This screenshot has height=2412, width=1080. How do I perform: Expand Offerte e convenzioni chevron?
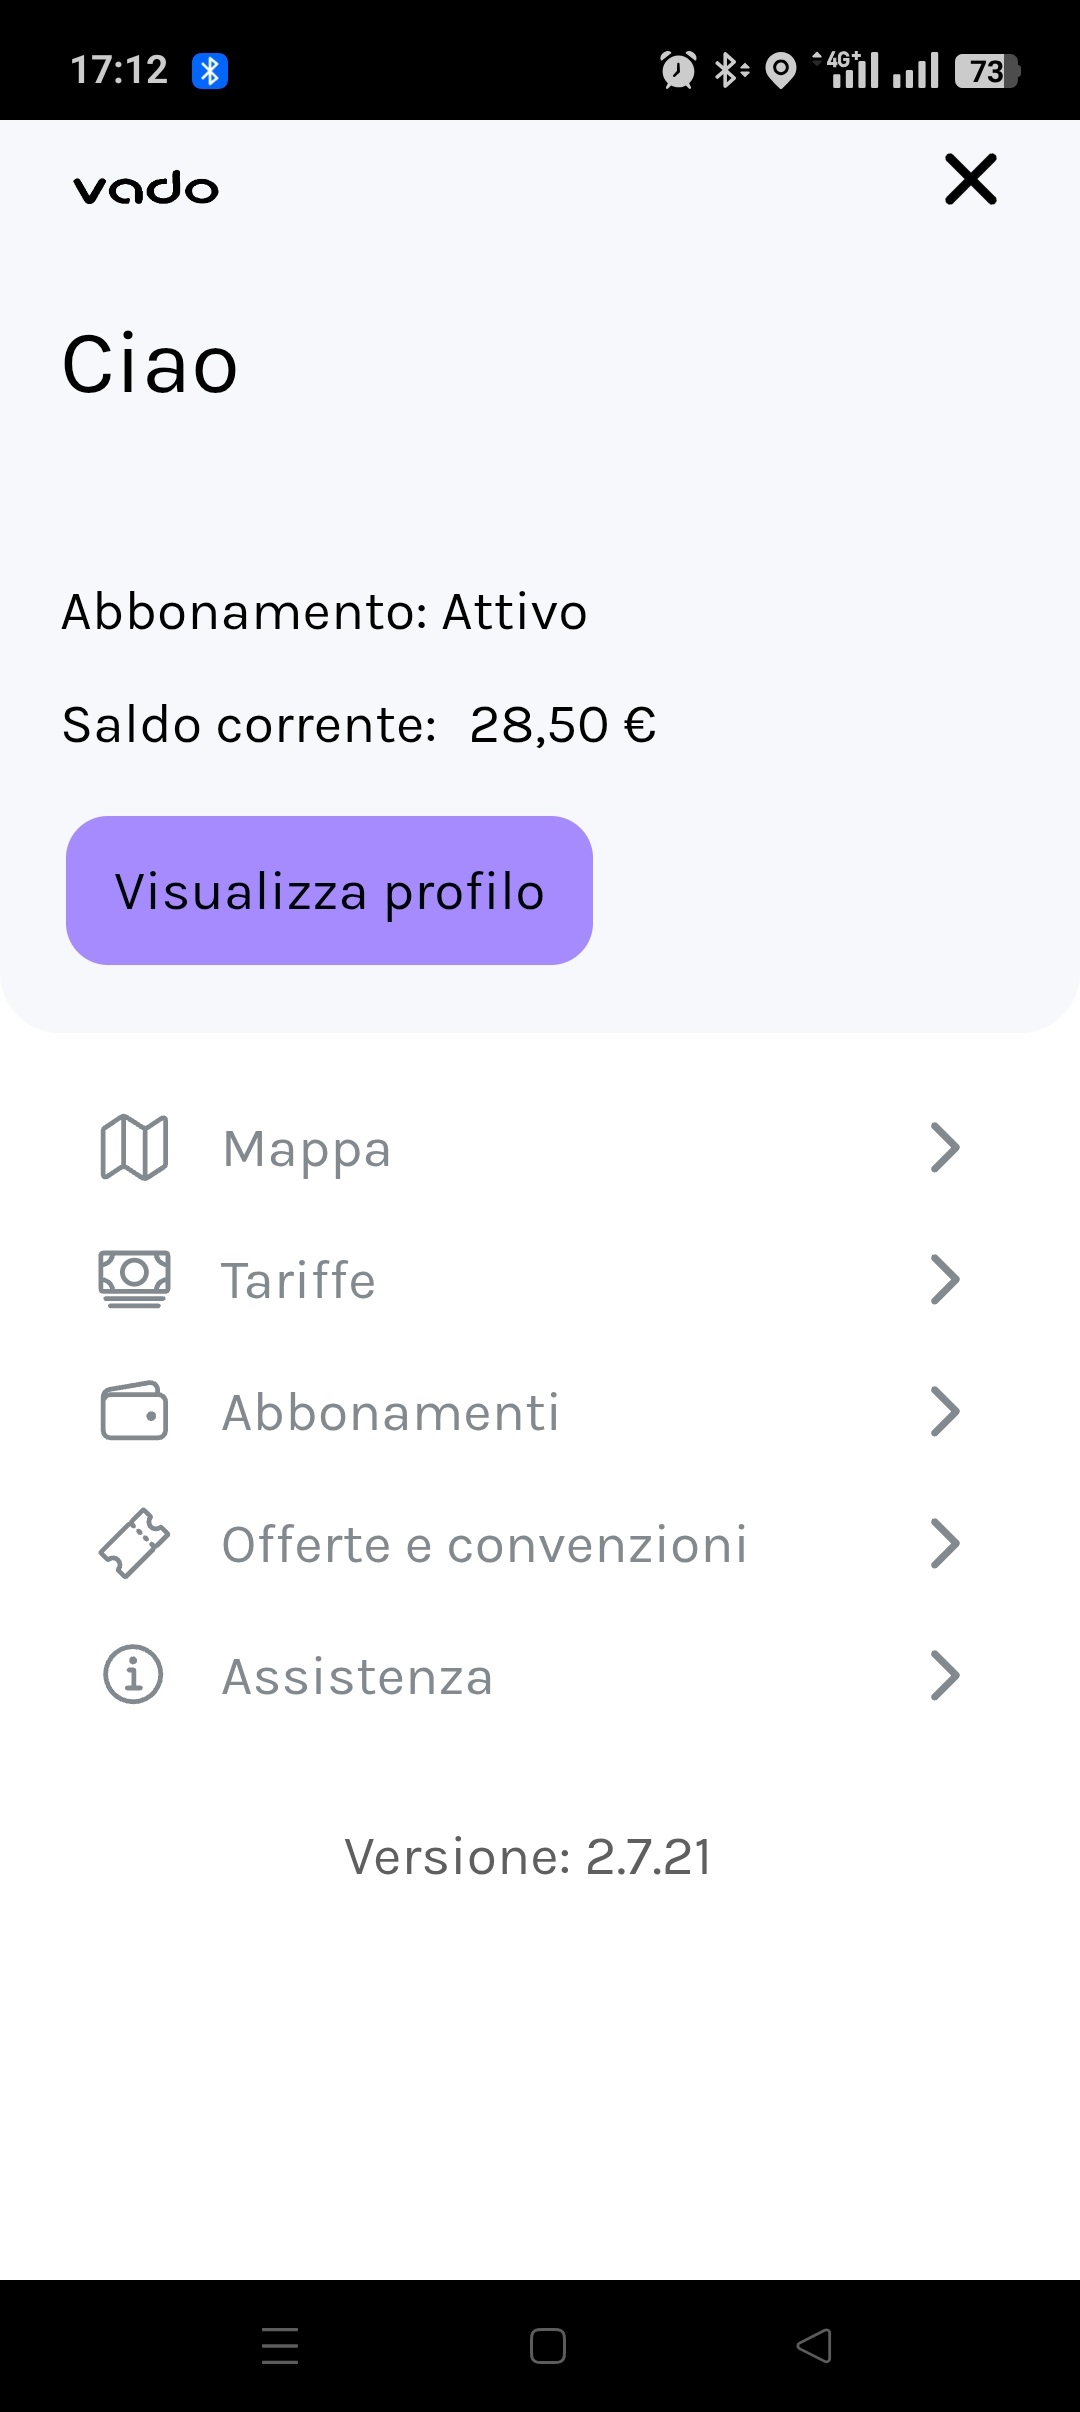click(945, 1543)
